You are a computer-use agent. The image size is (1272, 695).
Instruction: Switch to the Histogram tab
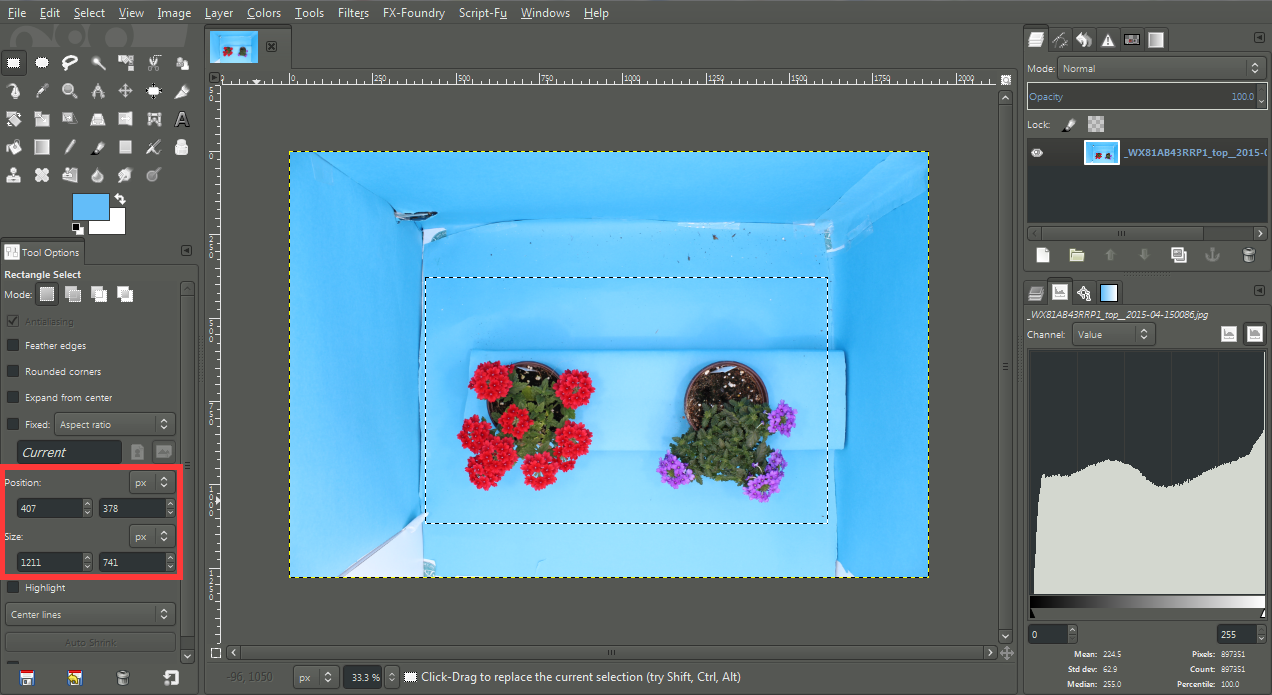[x=1059, y=292]
